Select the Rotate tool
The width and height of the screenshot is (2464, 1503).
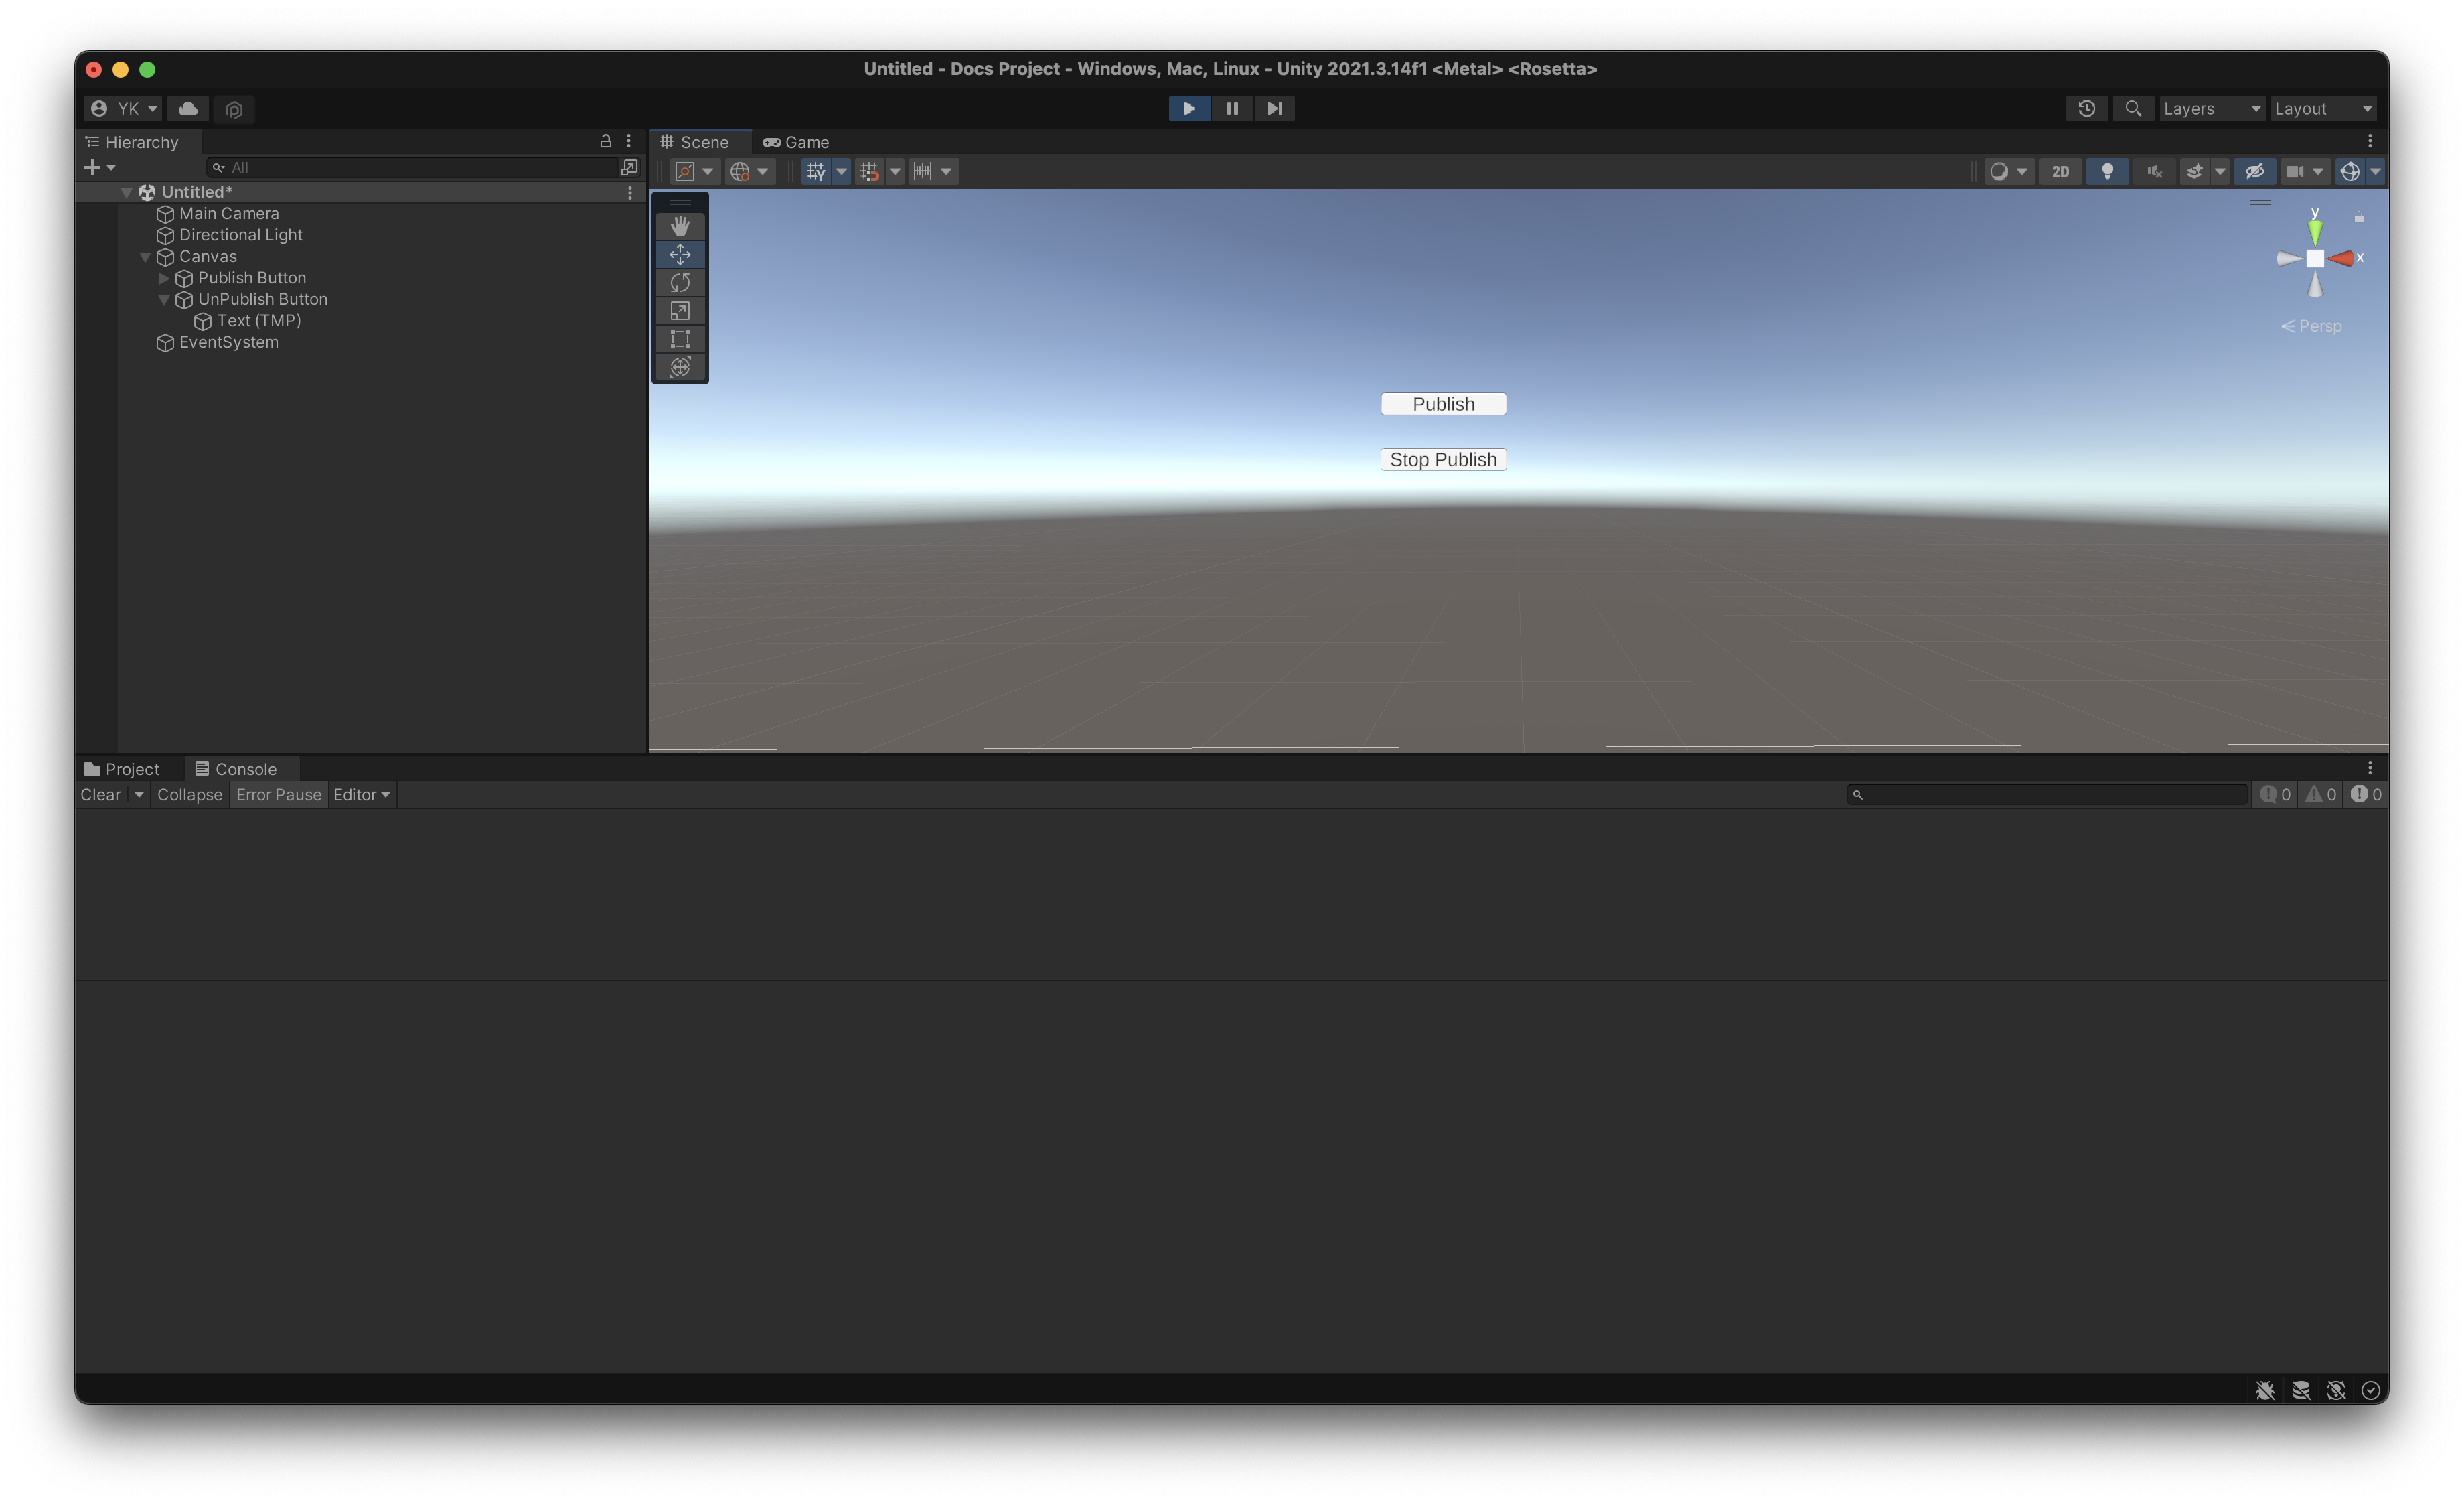[x=680, y=283]
